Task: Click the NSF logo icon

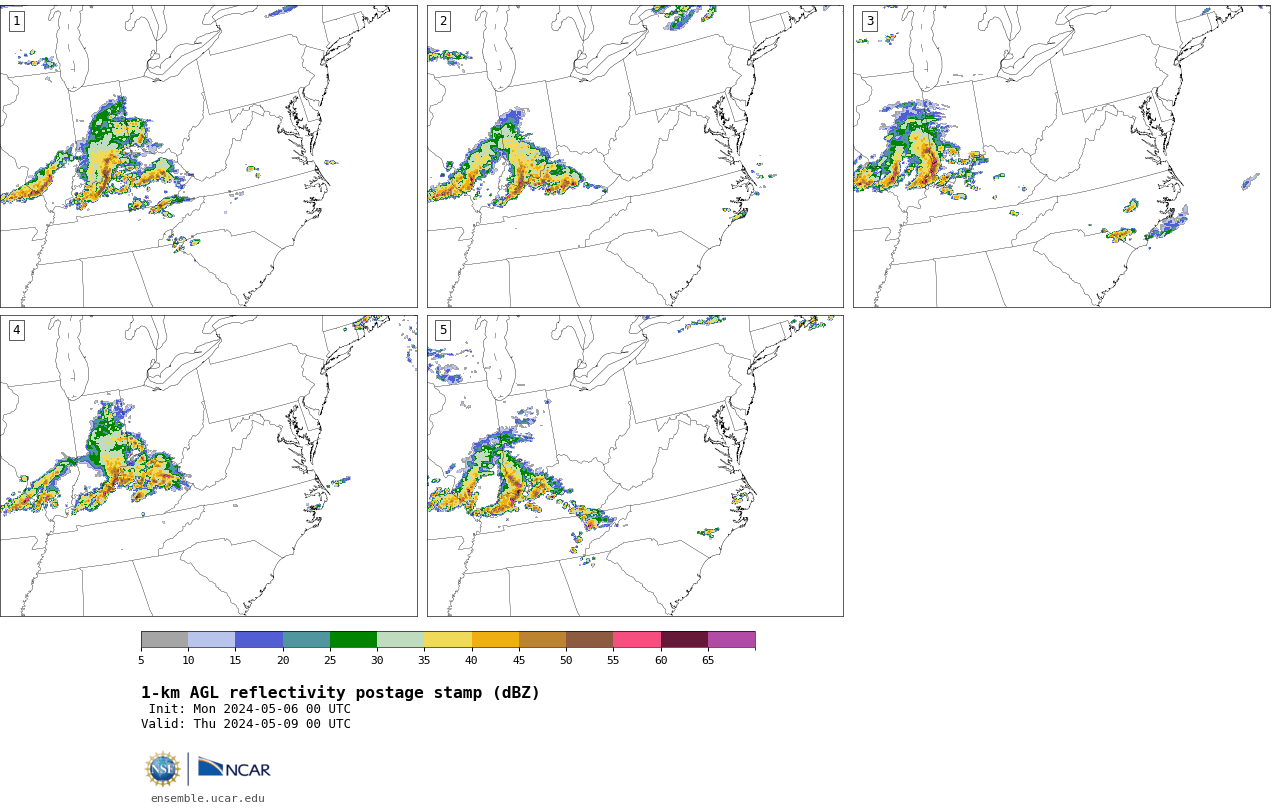Action: coord(163,769)
